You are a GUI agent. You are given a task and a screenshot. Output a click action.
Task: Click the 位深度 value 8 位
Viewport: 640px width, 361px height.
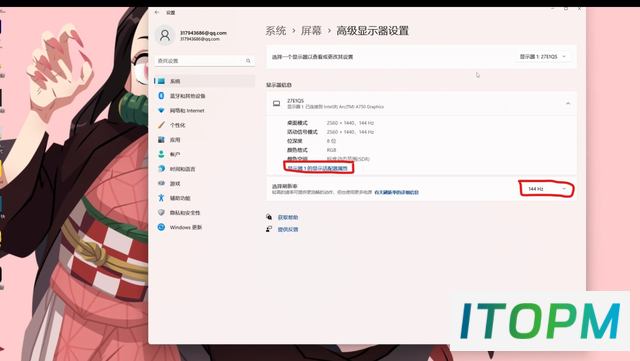331,141
